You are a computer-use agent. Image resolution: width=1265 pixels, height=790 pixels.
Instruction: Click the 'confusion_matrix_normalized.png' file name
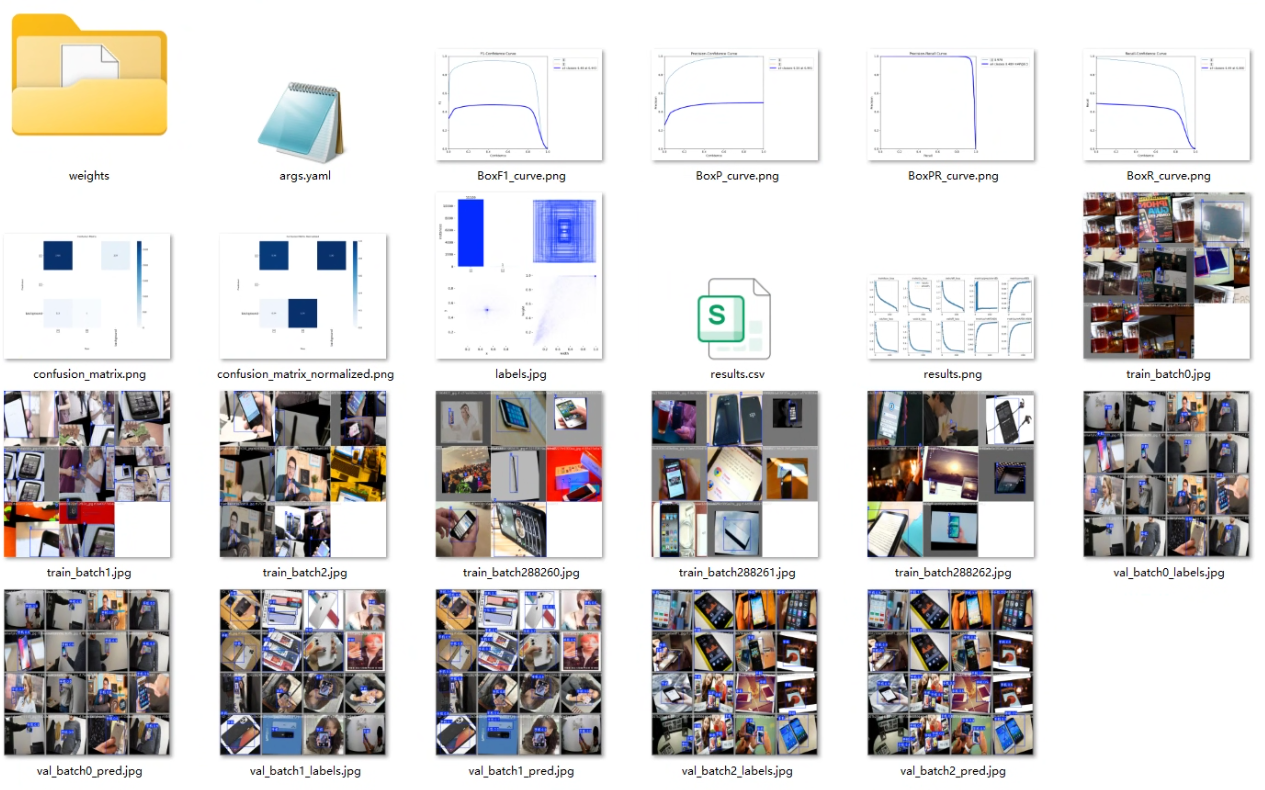click(305, 374)
